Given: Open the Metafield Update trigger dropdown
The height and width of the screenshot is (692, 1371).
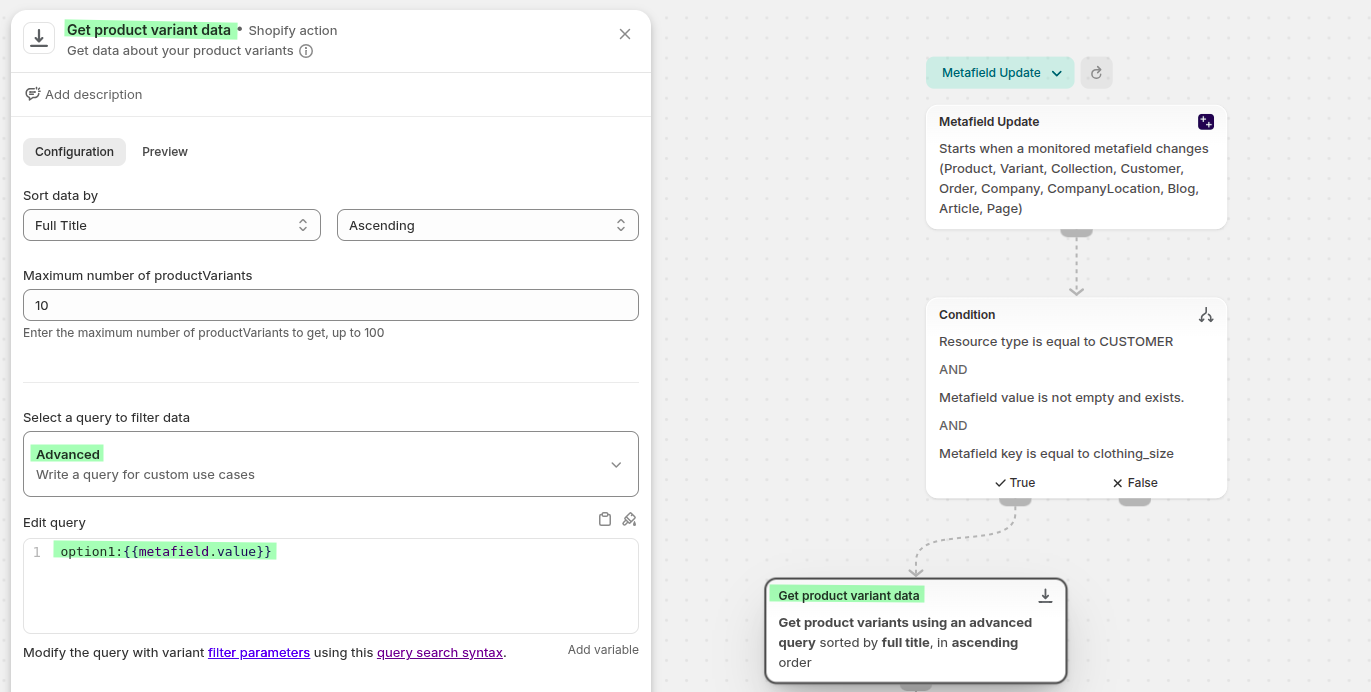Looking at the screenshot, I should point(1000,73).
